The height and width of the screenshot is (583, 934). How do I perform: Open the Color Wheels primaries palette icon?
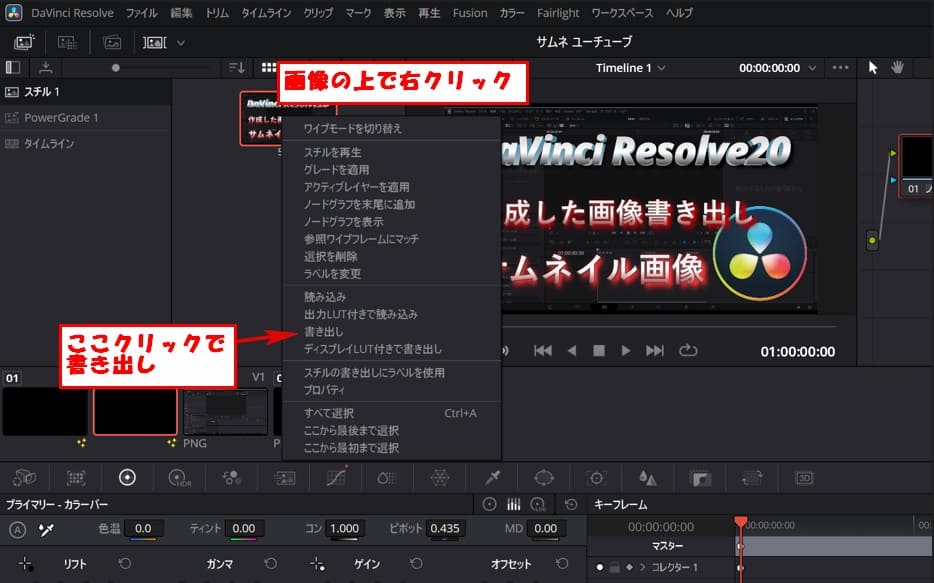point(127,478)
